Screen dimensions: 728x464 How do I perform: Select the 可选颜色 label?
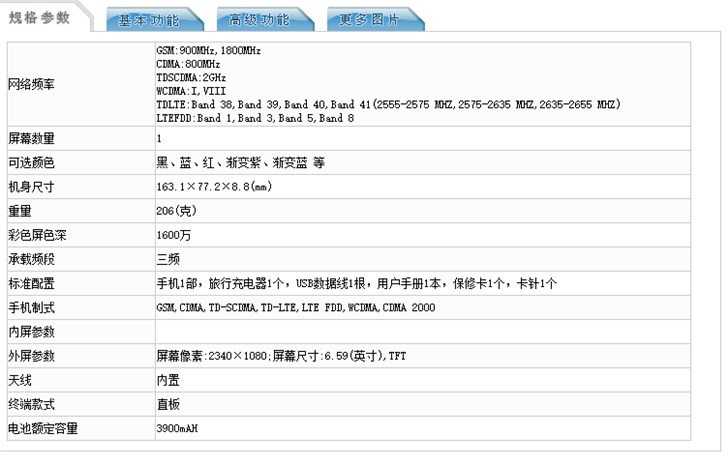coord(31,163)
